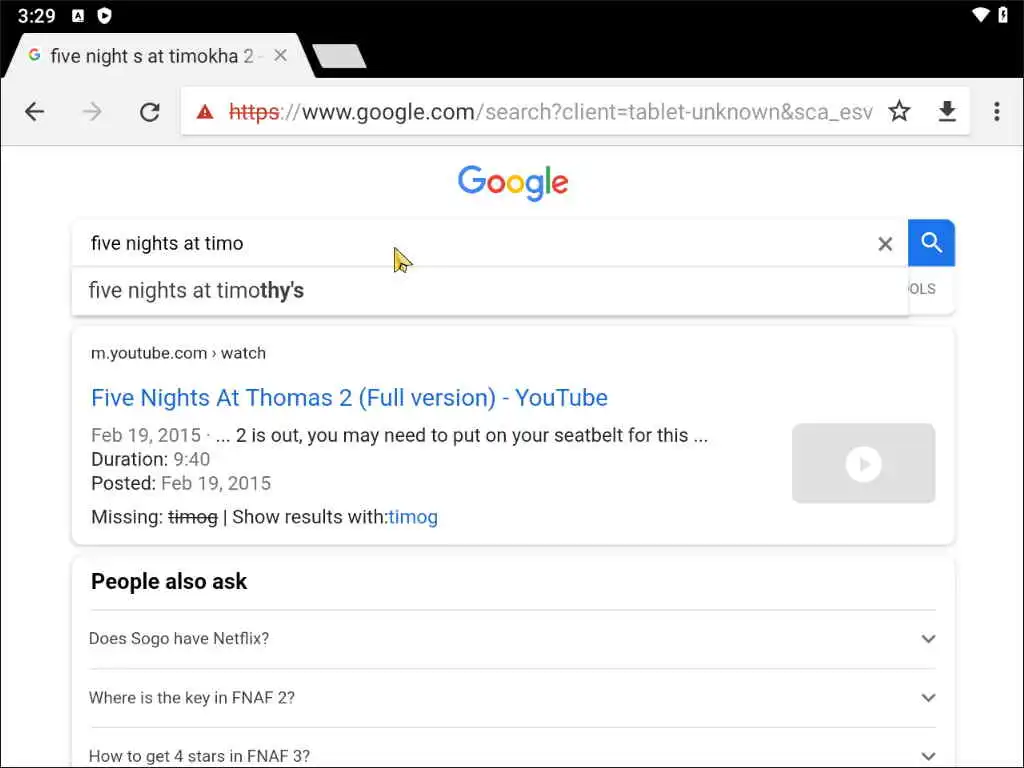Click the 'People also ask' heading
The image size is (1024, 768).
(169, 581)
